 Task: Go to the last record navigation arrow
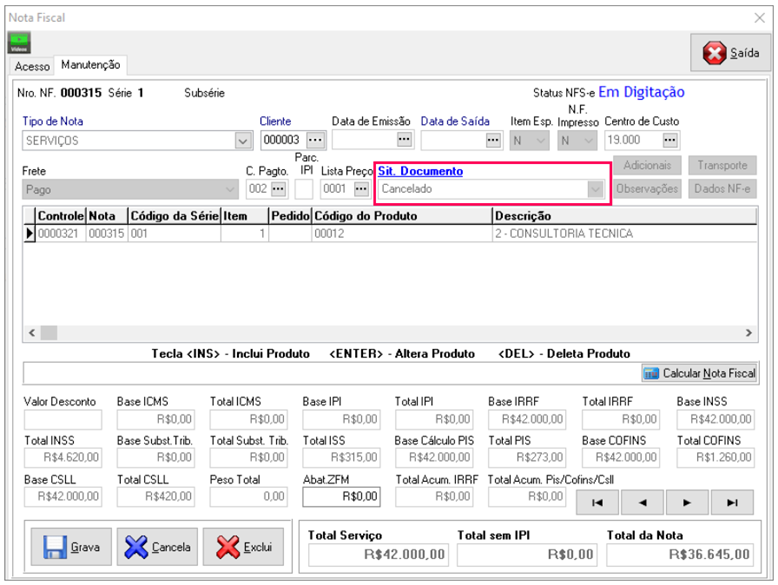[732, 502]
